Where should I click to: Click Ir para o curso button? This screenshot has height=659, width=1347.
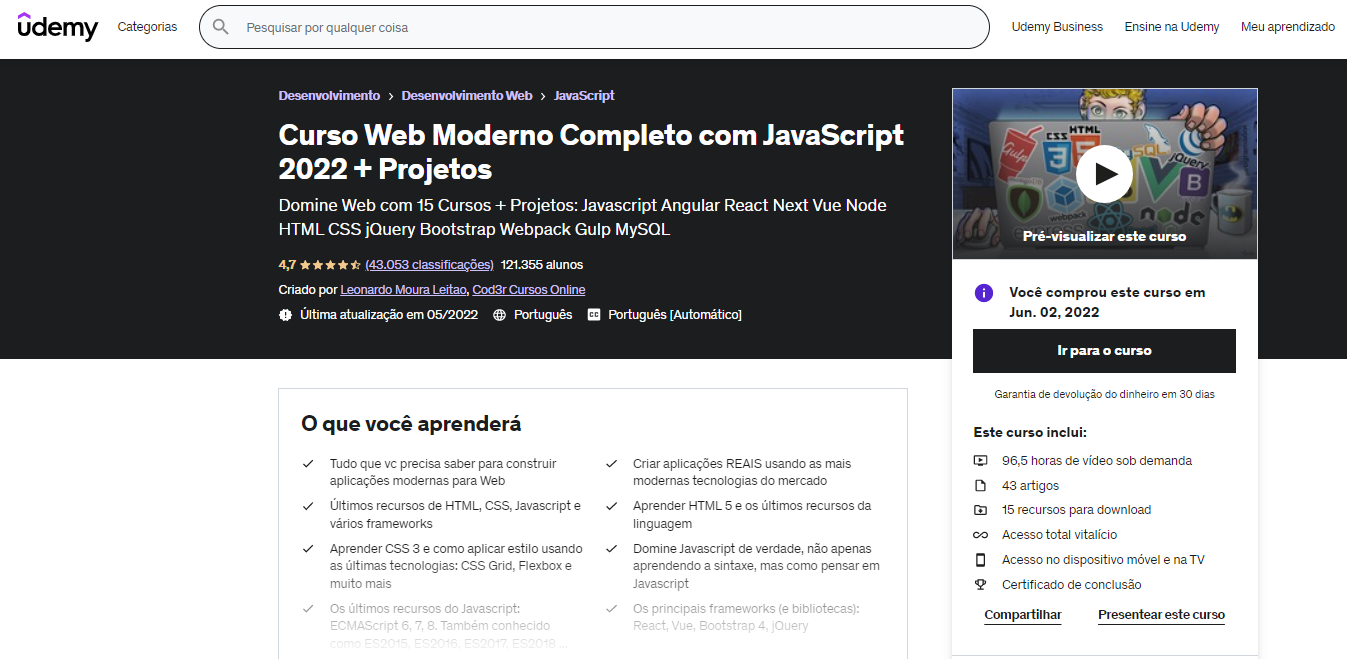pyautogui.click(x=1104, y=351)
